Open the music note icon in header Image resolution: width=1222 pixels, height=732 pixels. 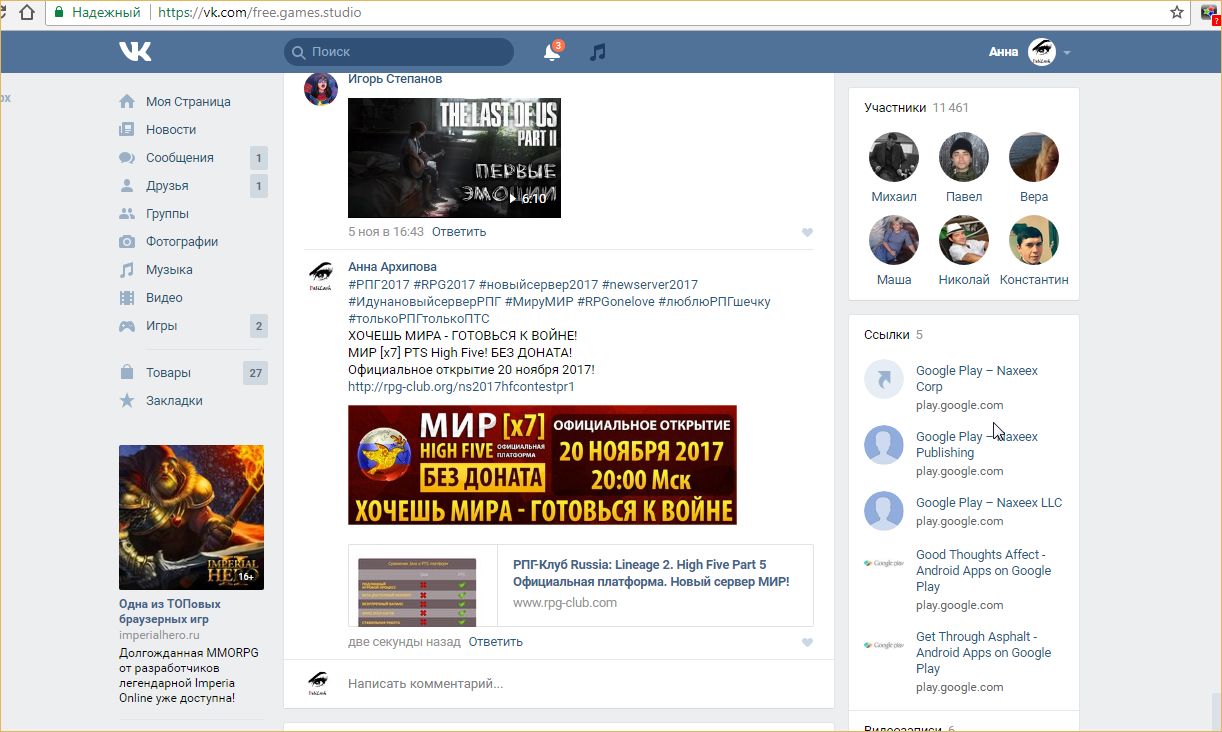[x=598, y=52]
